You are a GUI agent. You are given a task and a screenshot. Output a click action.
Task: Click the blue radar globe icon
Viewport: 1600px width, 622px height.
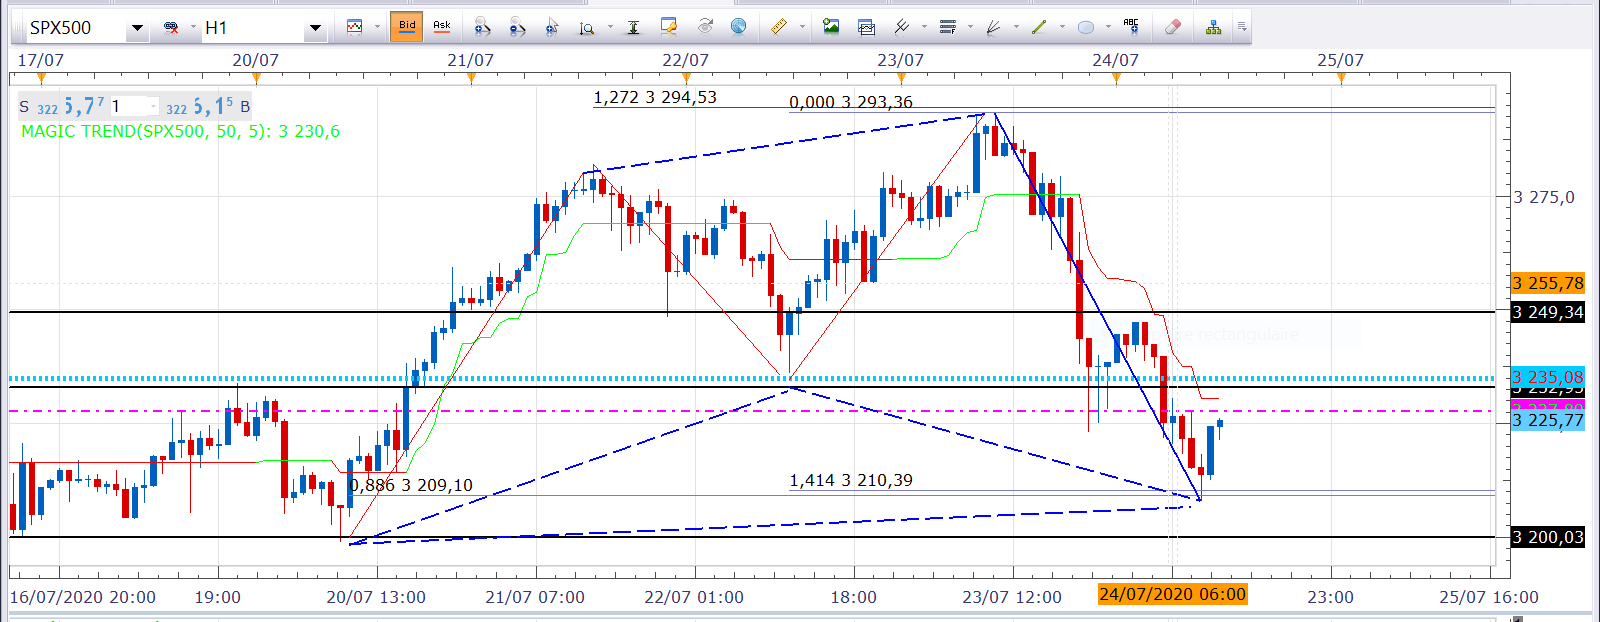point(739,27)
